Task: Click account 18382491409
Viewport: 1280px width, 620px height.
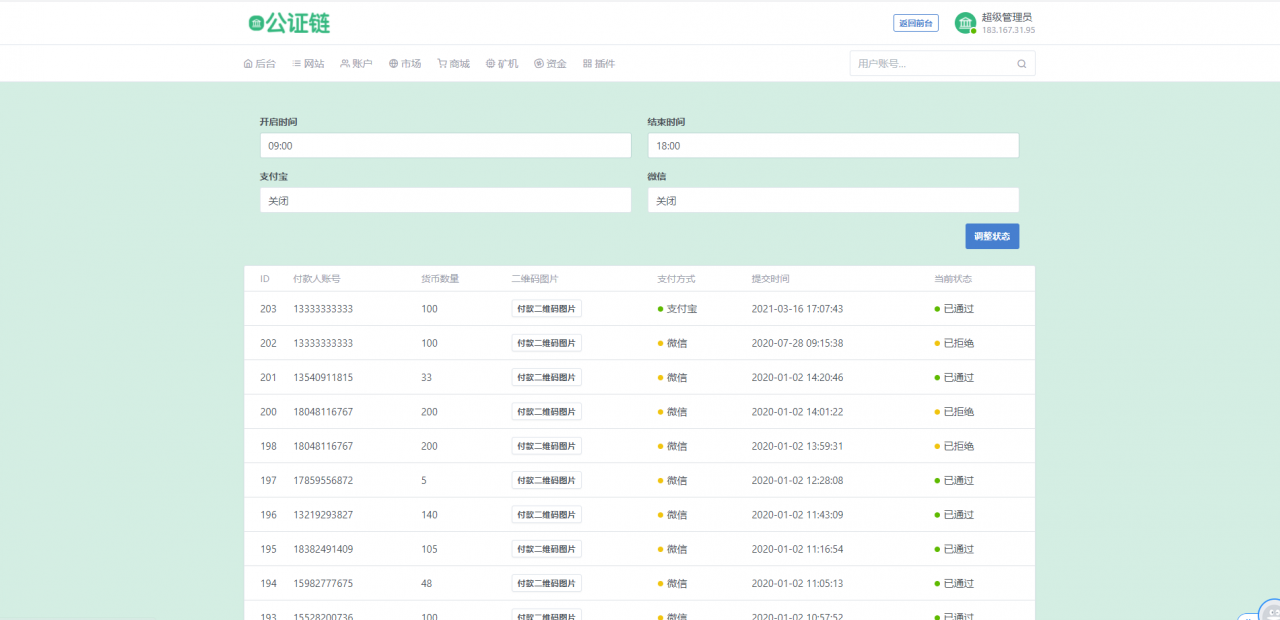Action: pos(323,549)
